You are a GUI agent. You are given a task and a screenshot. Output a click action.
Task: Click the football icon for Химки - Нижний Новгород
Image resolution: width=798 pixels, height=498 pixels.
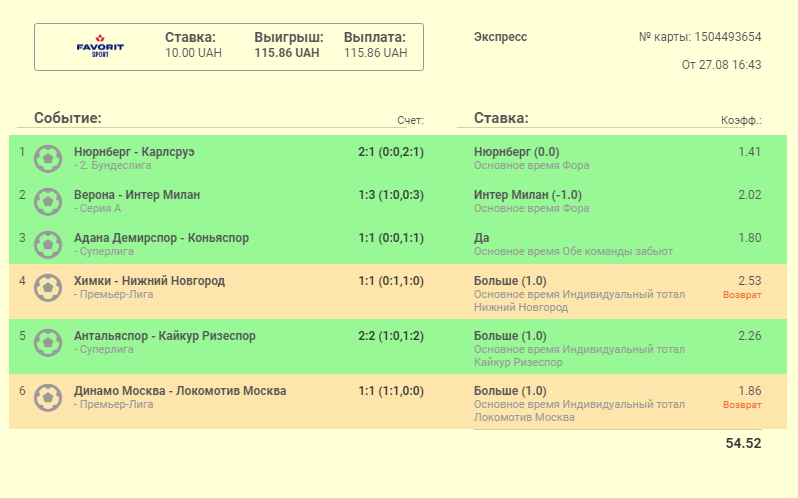click(48, 287)
